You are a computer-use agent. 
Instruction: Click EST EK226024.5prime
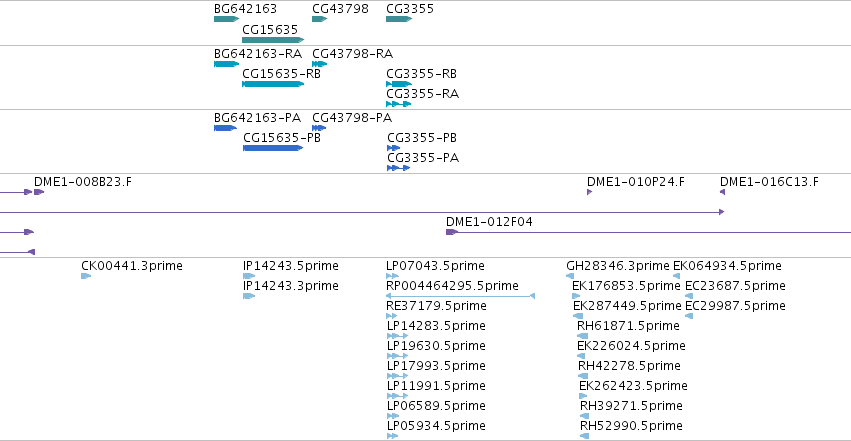coord(581,356)
